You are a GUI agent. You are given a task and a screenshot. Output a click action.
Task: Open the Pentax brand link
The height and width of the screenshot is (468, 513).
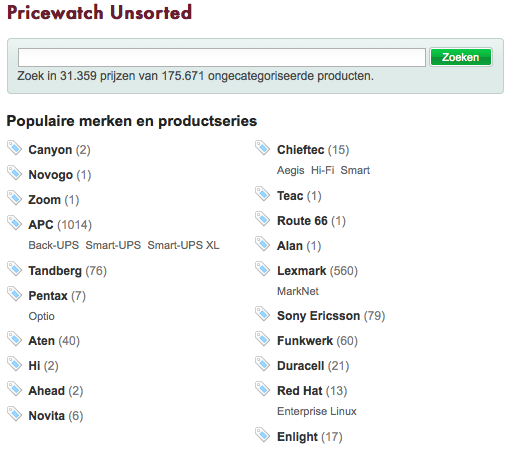tap(48, 296)
